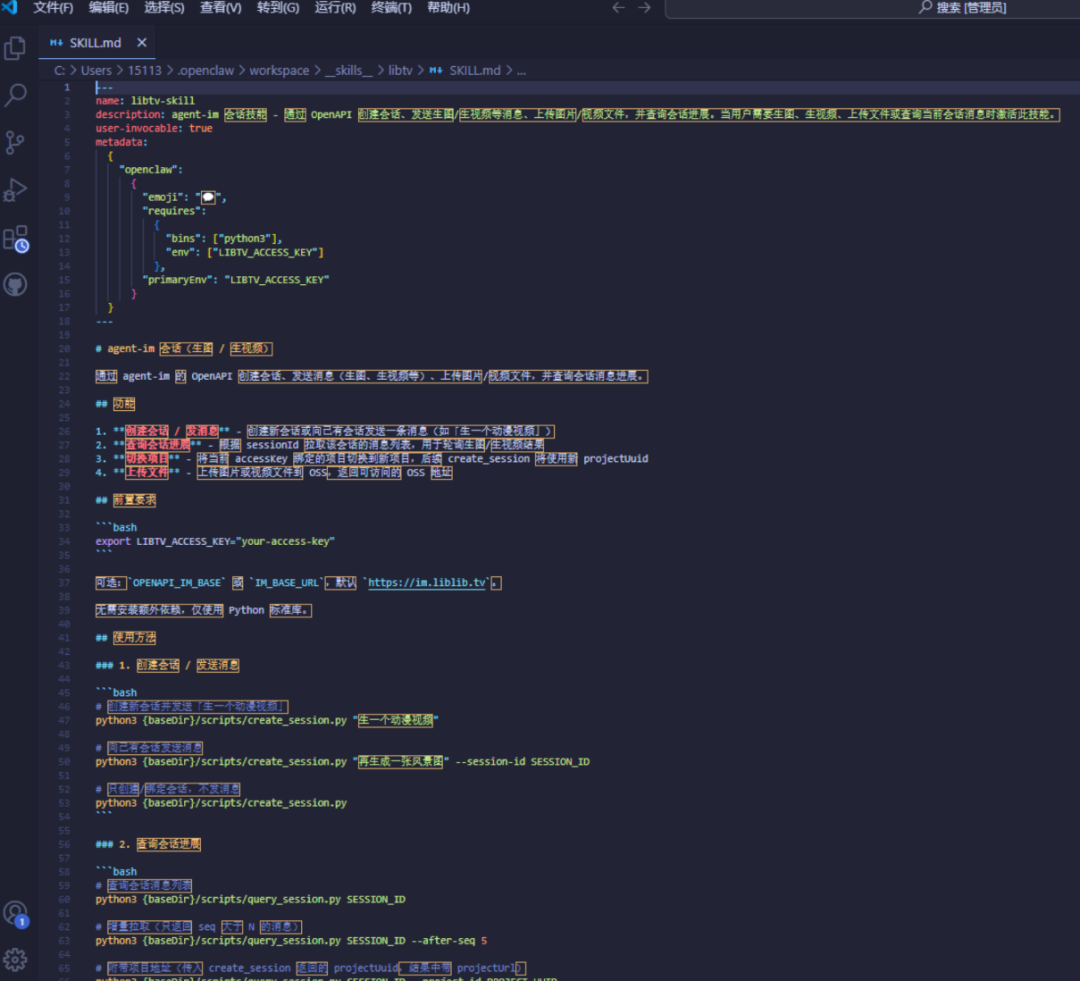
Task: Open the 帮助(H) menu
Action: click(x=448, y=8)
